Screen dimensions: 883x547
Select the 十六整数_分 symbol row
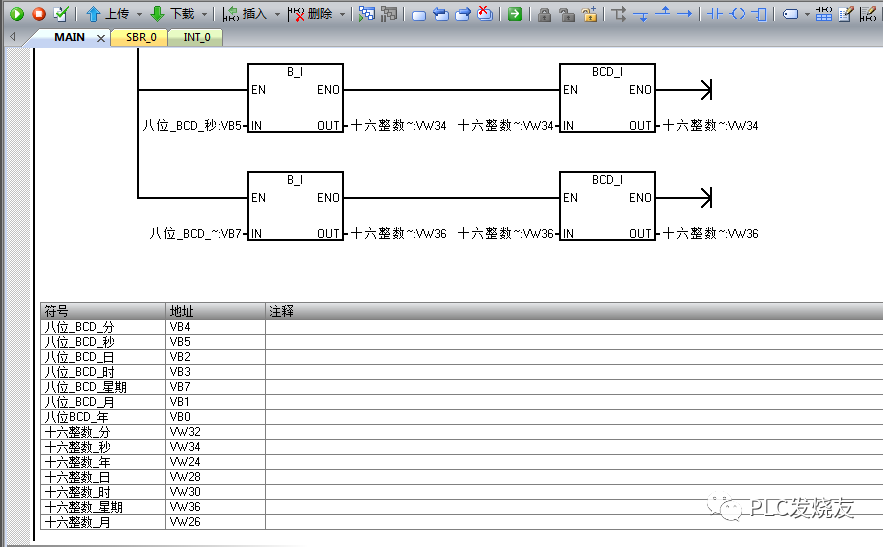click(x=462, y=432)
